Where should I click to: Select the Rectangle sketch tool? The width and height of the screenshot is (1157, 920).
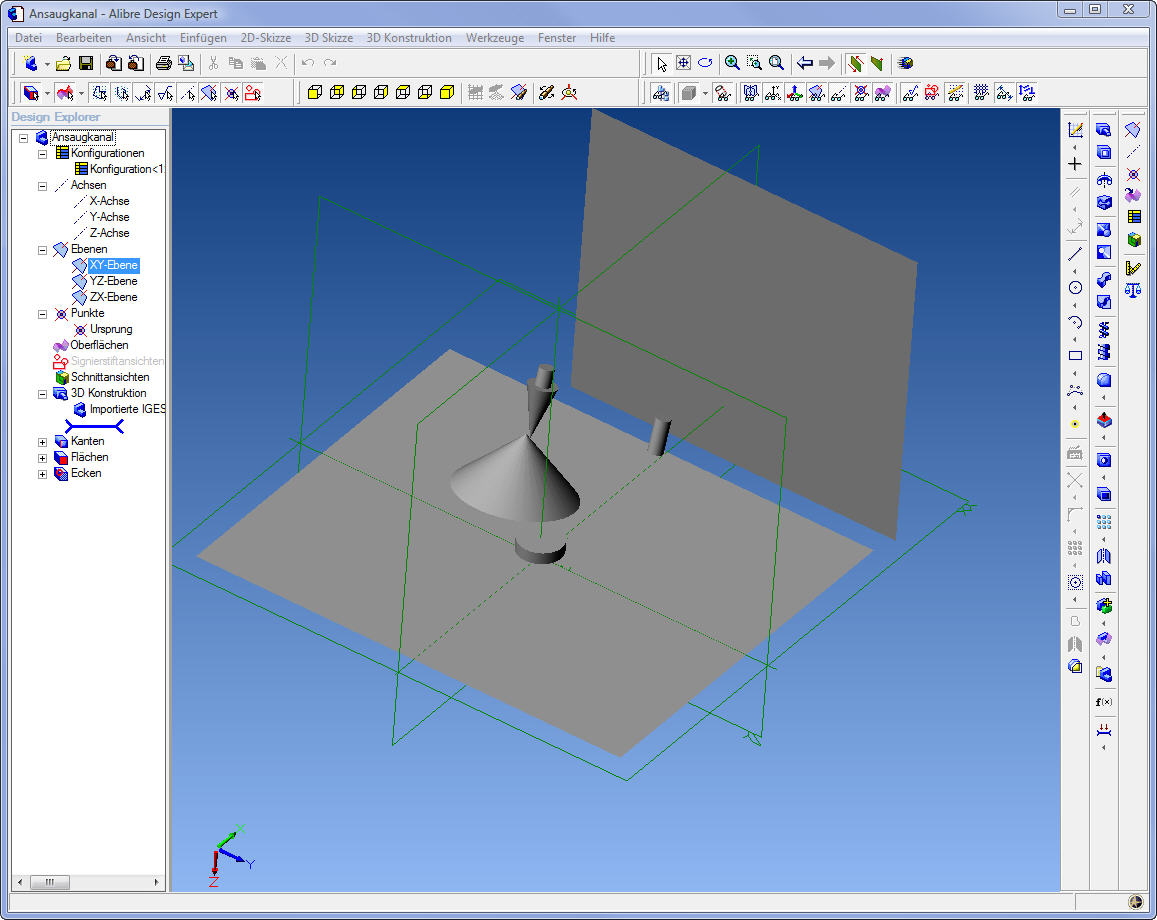(x=1075, y=356)
